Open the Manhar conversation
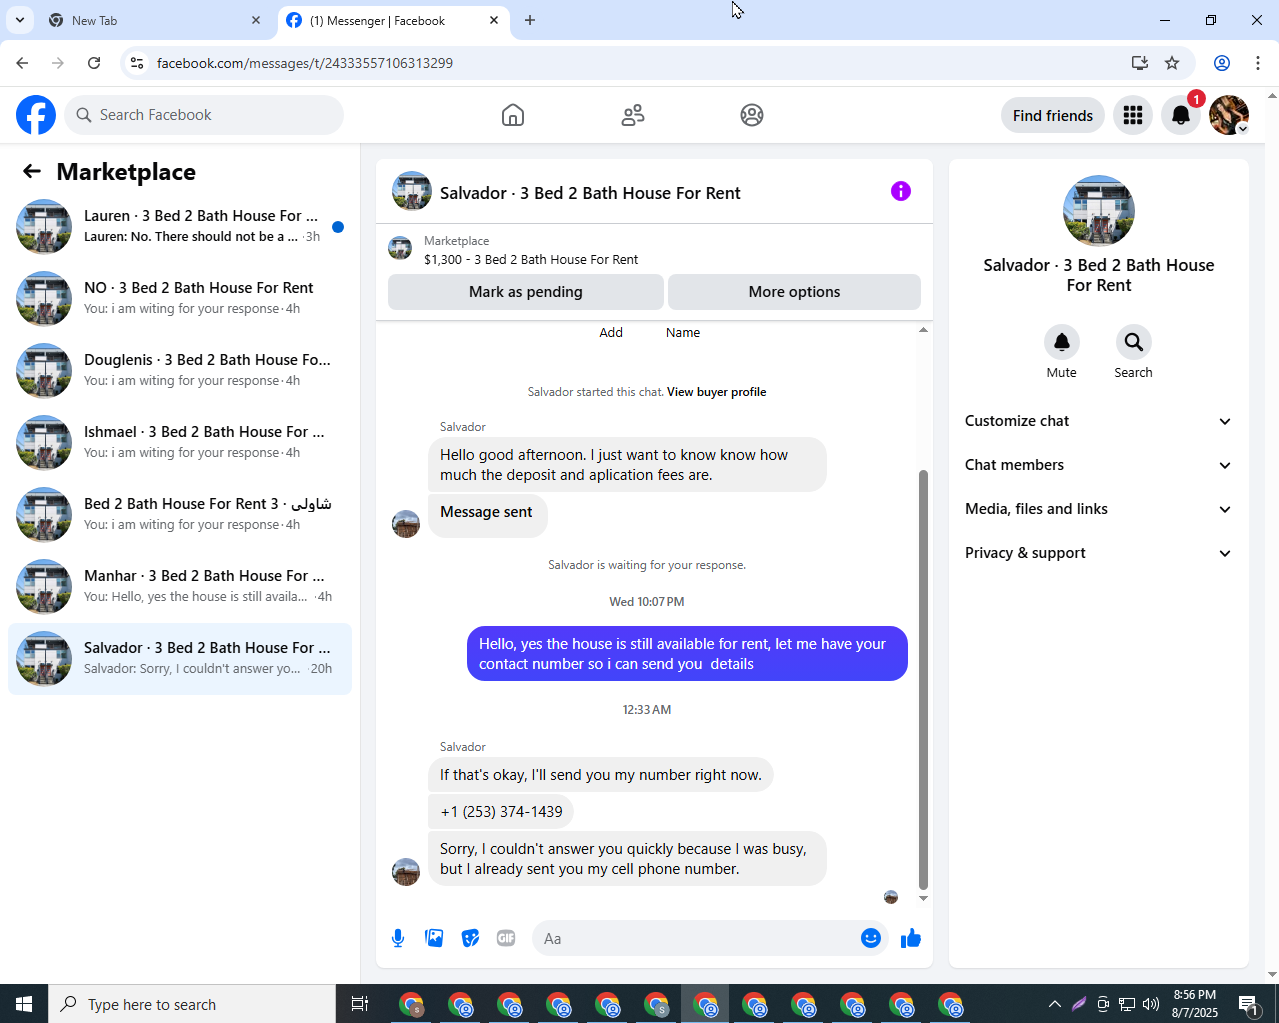Image resolution: width=1279 pixels, height=1023 pixels. coord(180,586)
